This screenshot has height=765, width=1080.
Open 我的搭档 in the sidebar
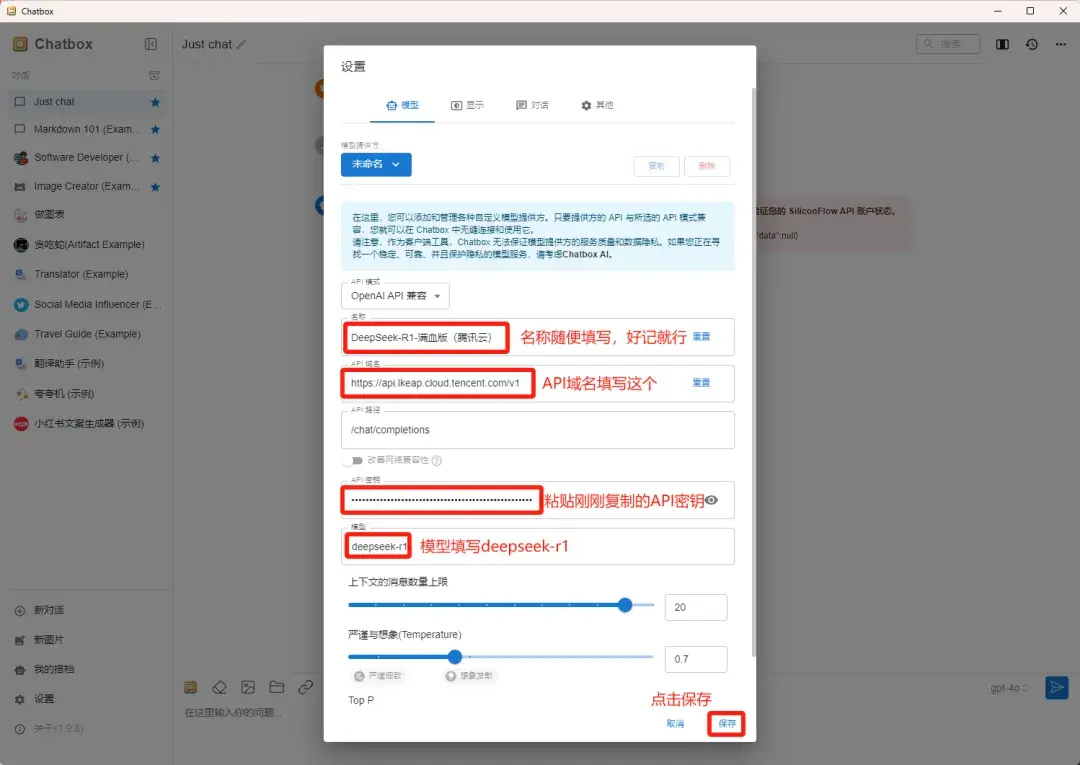[86, 669]
